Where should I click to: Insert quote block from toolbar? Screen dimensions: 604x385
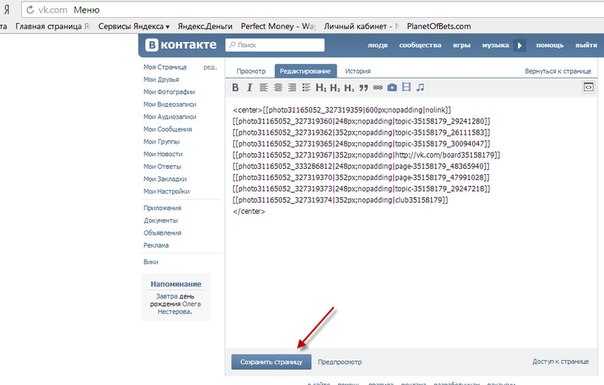[364, 88]
